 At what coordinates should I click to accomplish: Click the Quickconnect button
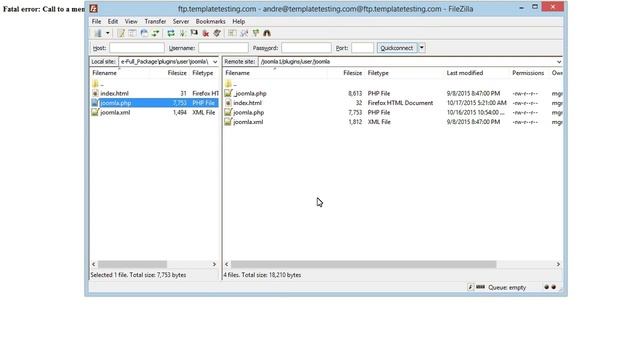pyautogui.click(x=397, y=48)
